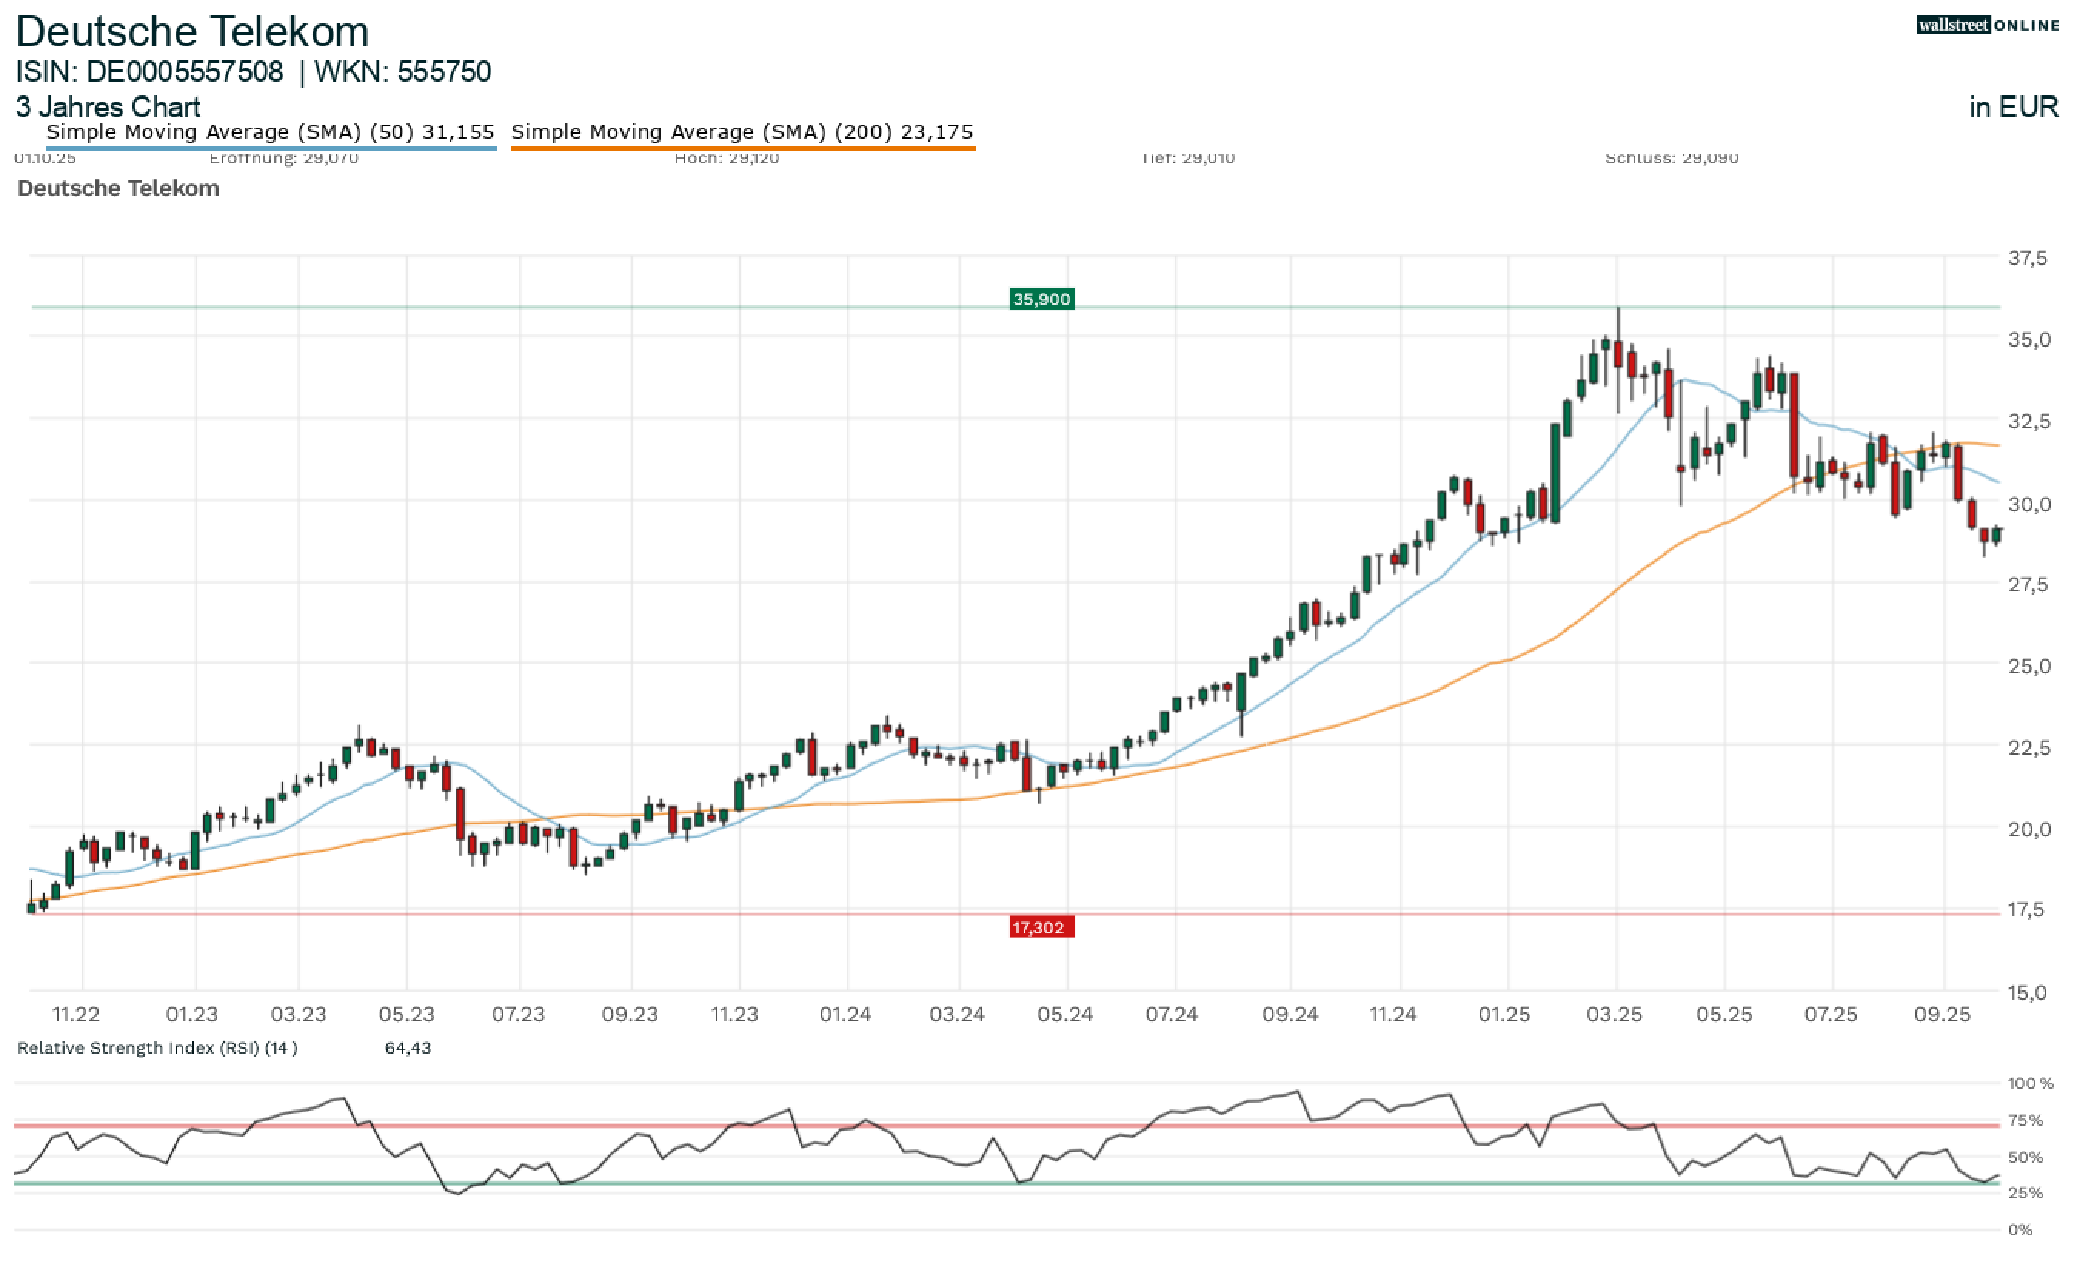Image resolution: width=2077 pixels, height=1280 pixels.
Task: Click the bold Deutsche Telekom chart series label
Action: [118, 188]
